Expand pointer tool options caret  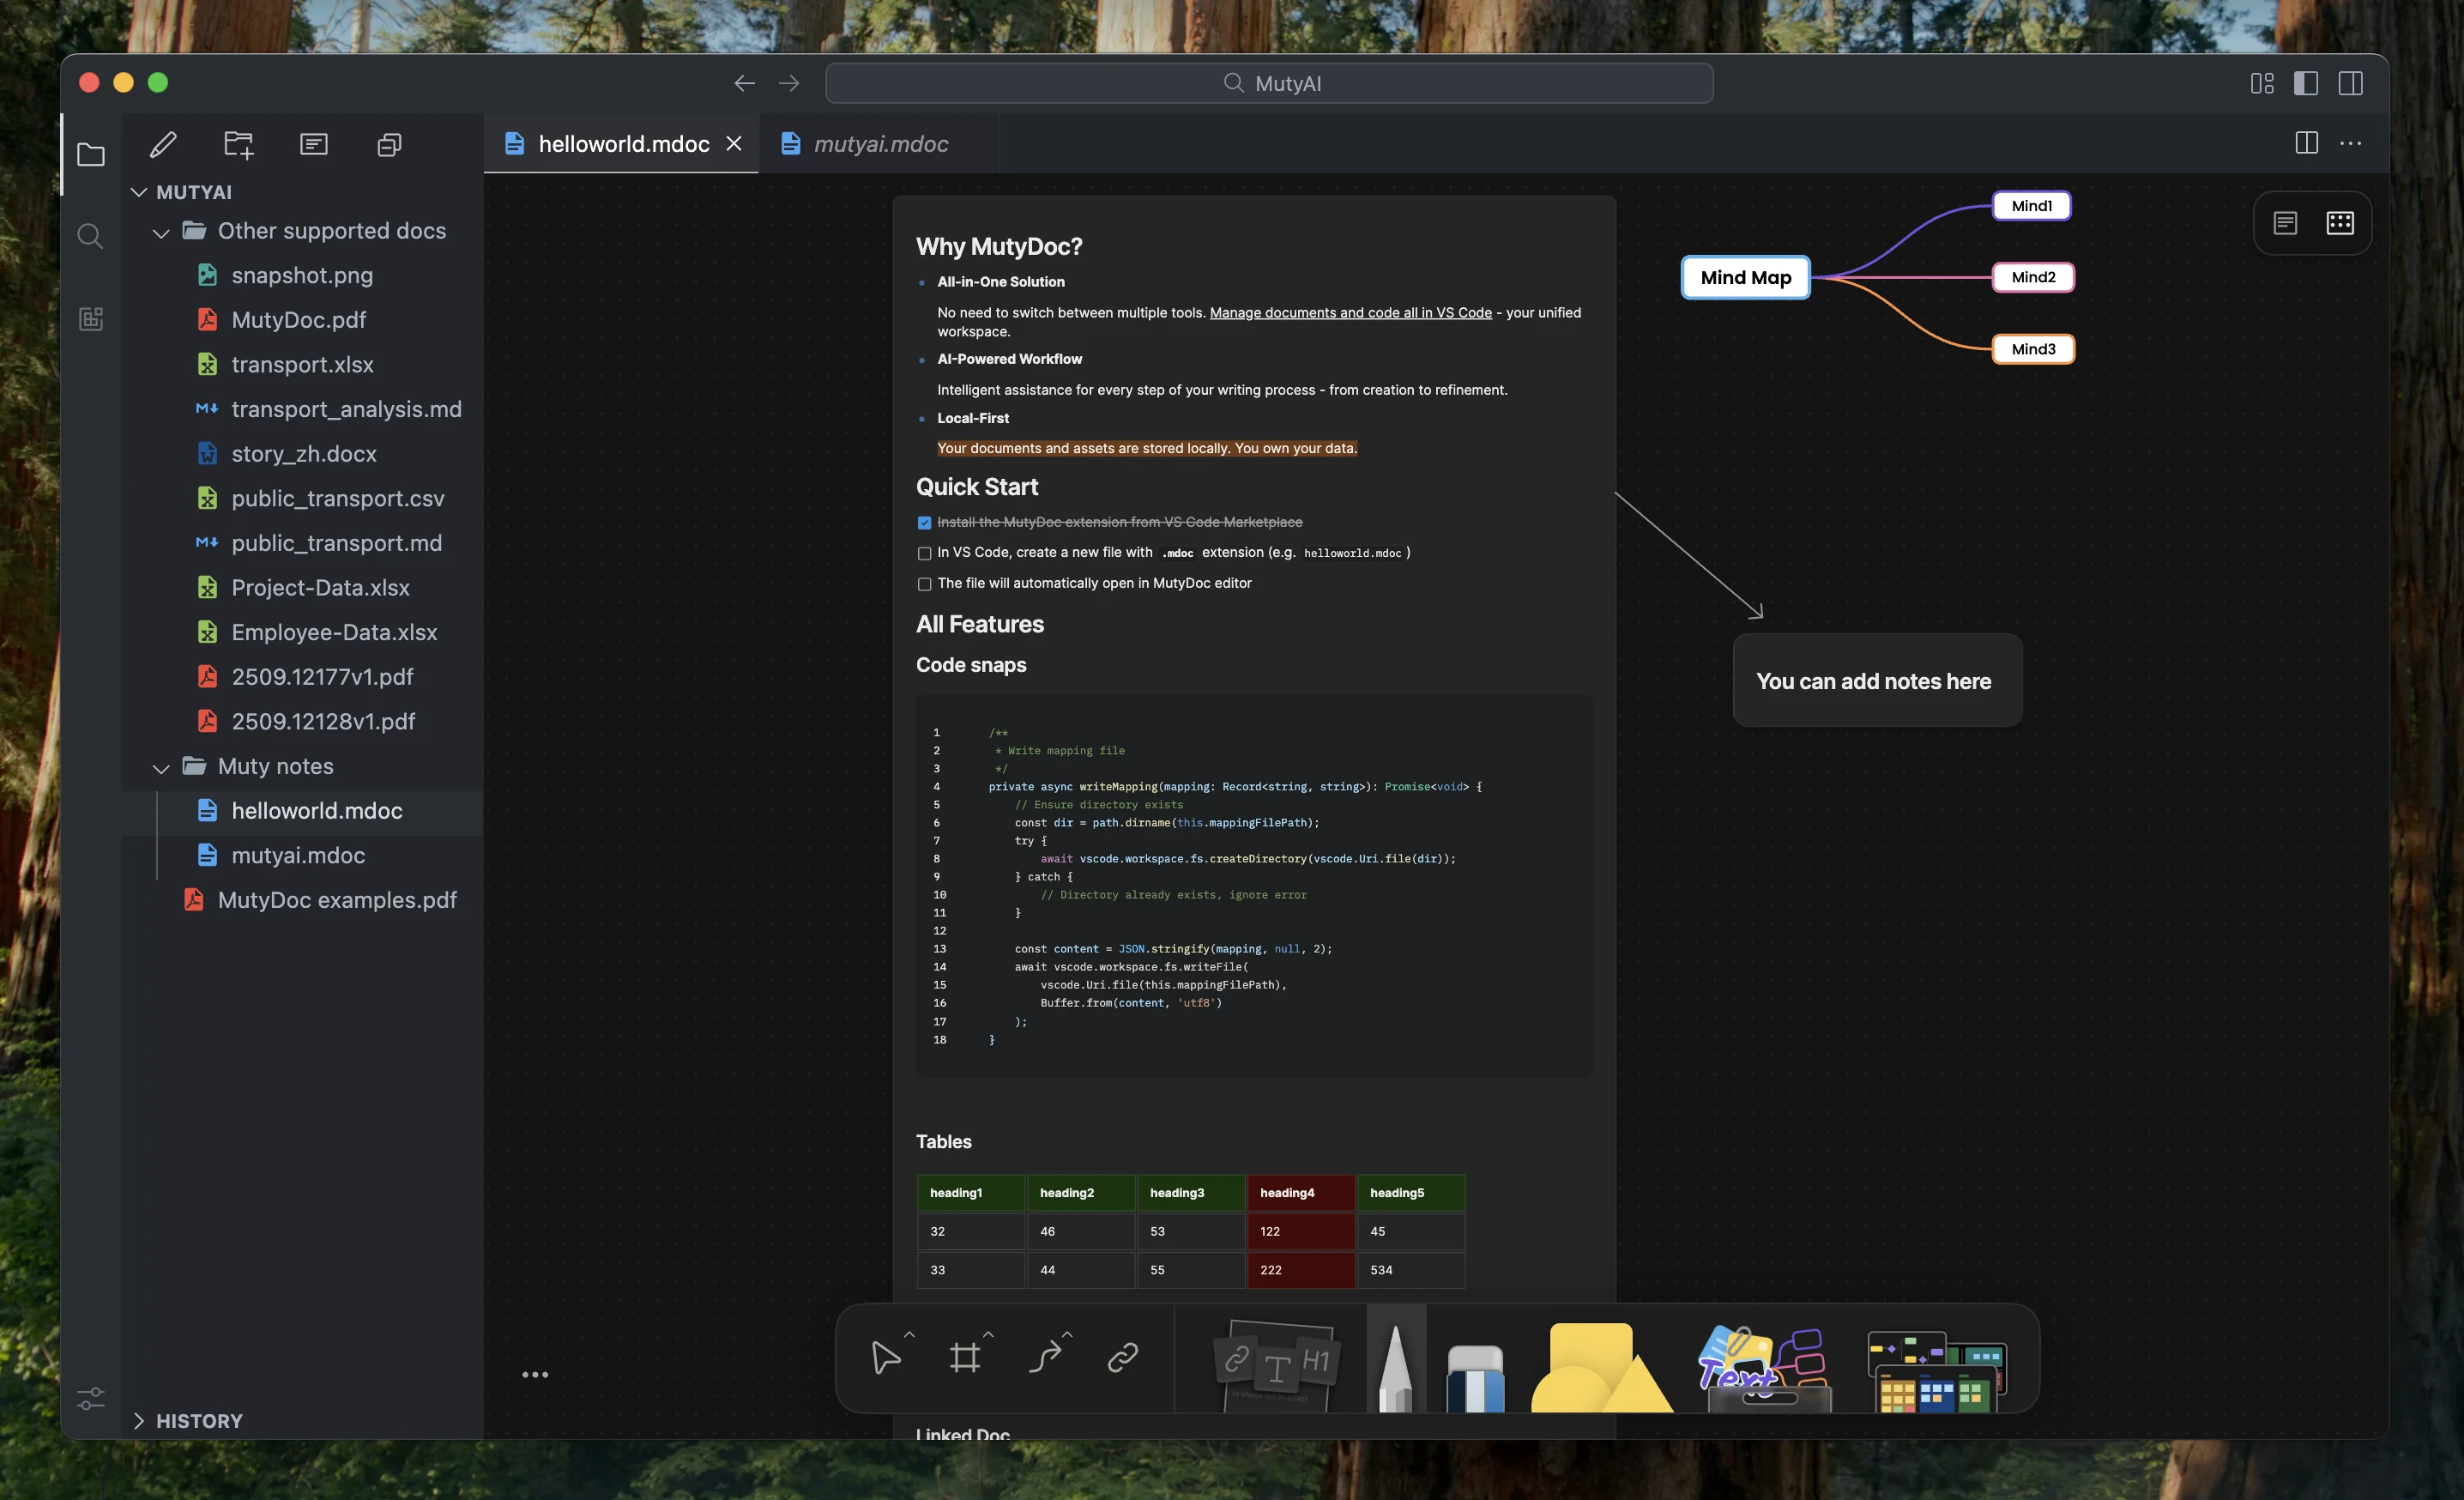click(909, 1335)
